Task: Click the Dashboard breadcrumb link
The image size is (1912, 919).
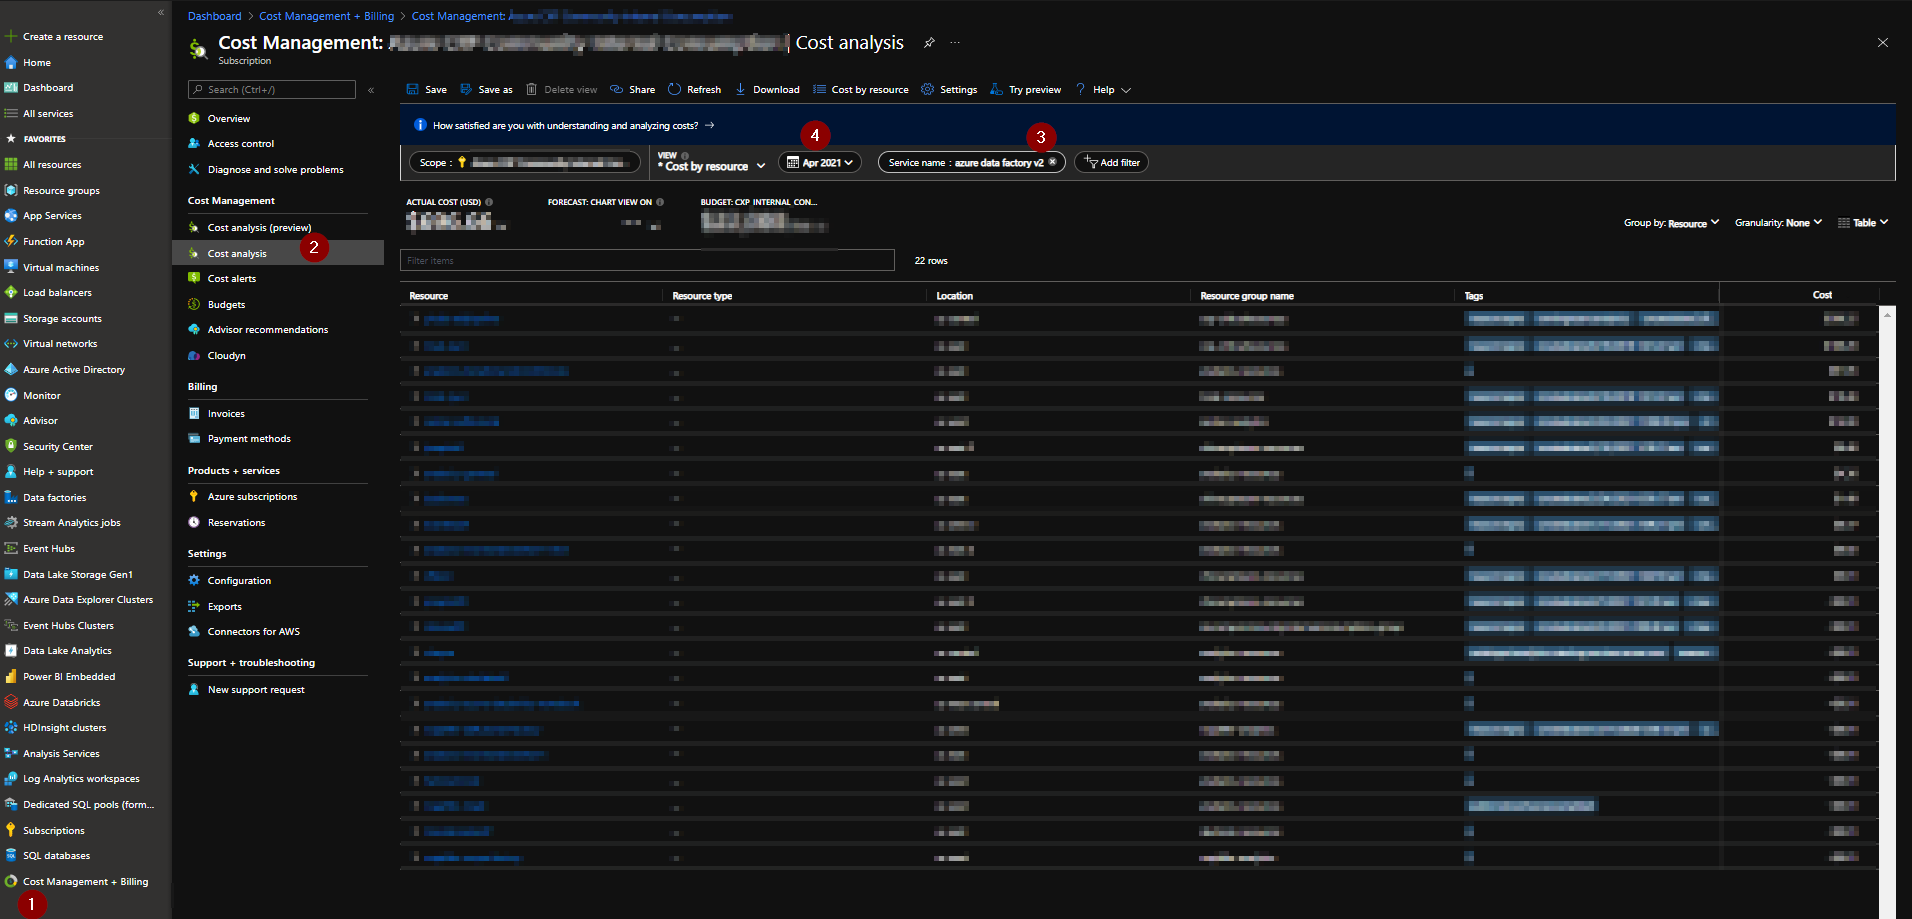Action: [215, 16]
